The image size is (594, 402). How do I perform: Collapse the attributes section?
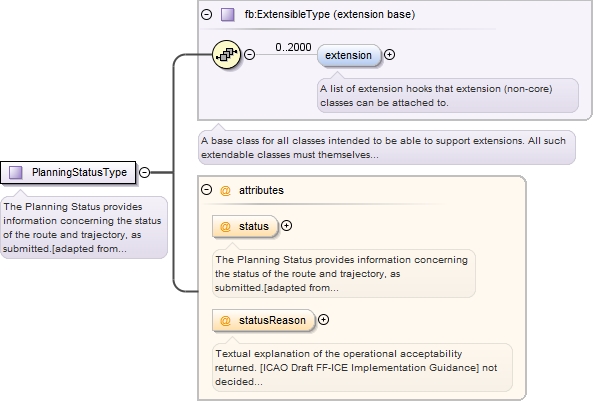[x=206, y=189]
